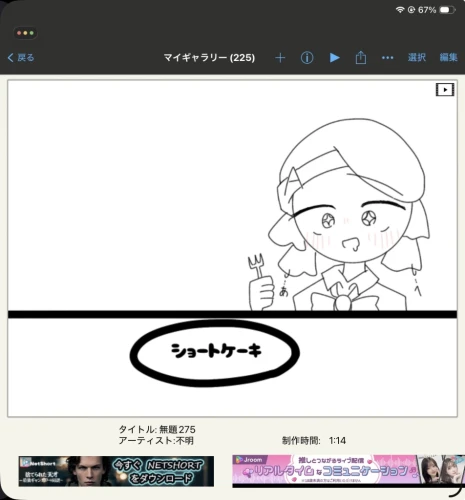Viewport: 465px width, 500px height.
Task: Click the マイギャラリー (225) title
Action: pyautogui.click(x=209, y=58)
